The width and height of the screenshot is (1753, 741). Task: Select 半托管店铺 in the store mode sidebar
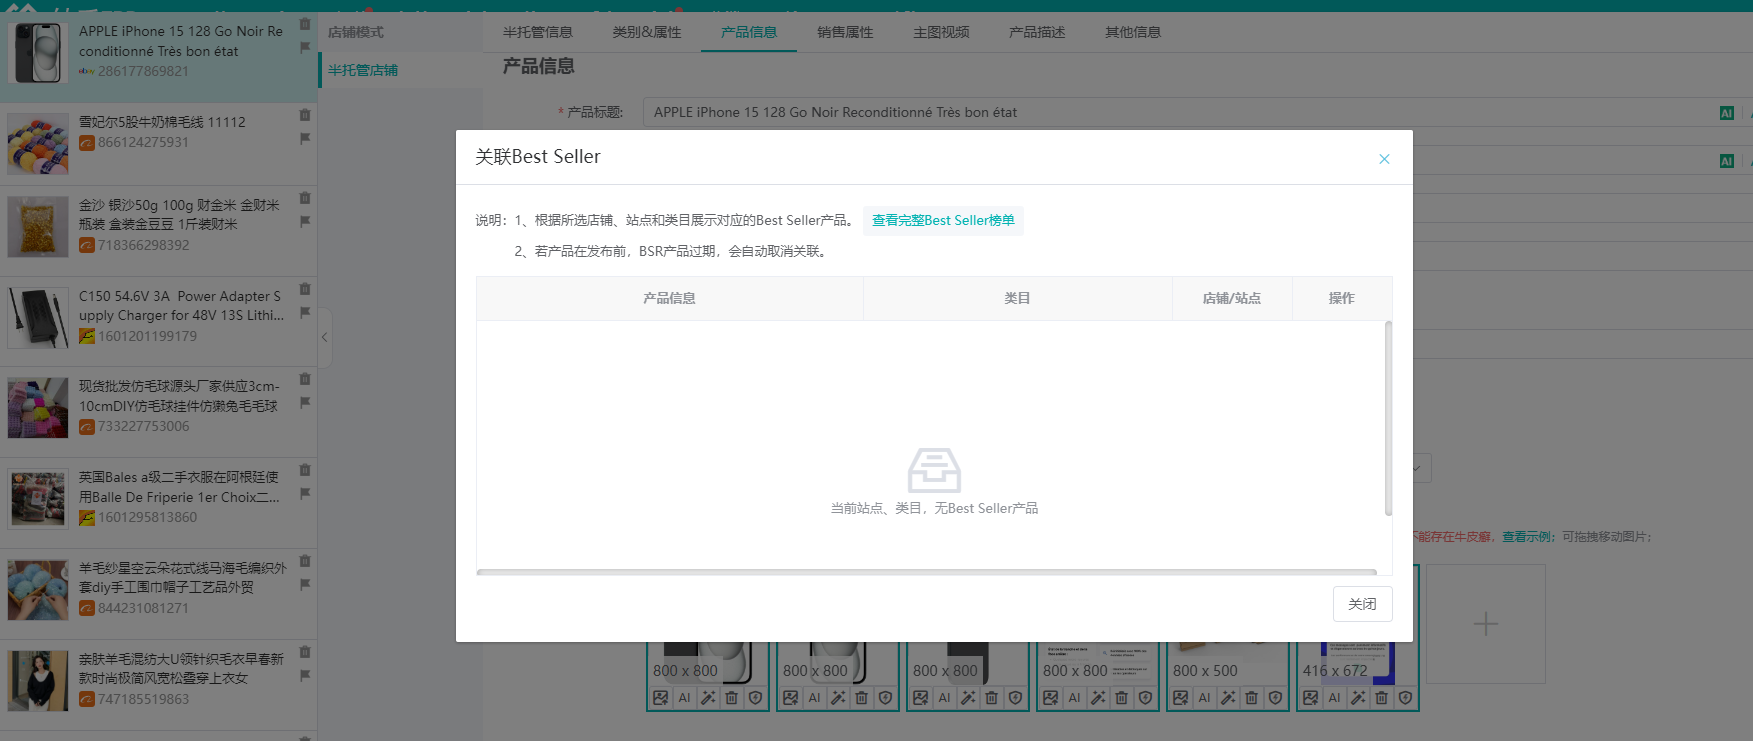pos(363,70)
